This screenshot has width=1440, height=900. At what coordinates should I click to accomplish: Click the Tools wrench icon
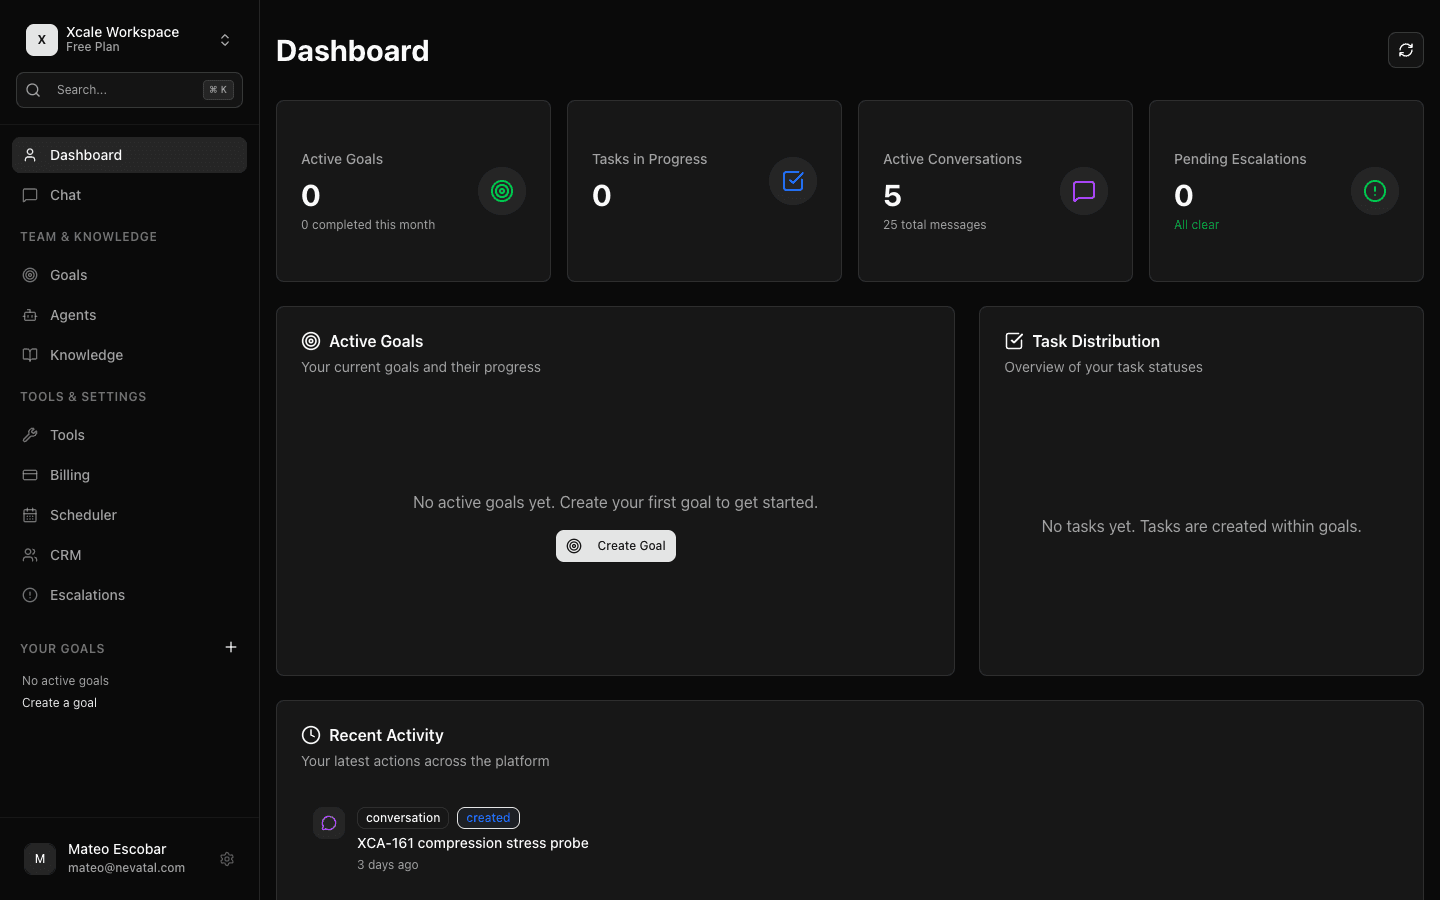pos(30,435)
